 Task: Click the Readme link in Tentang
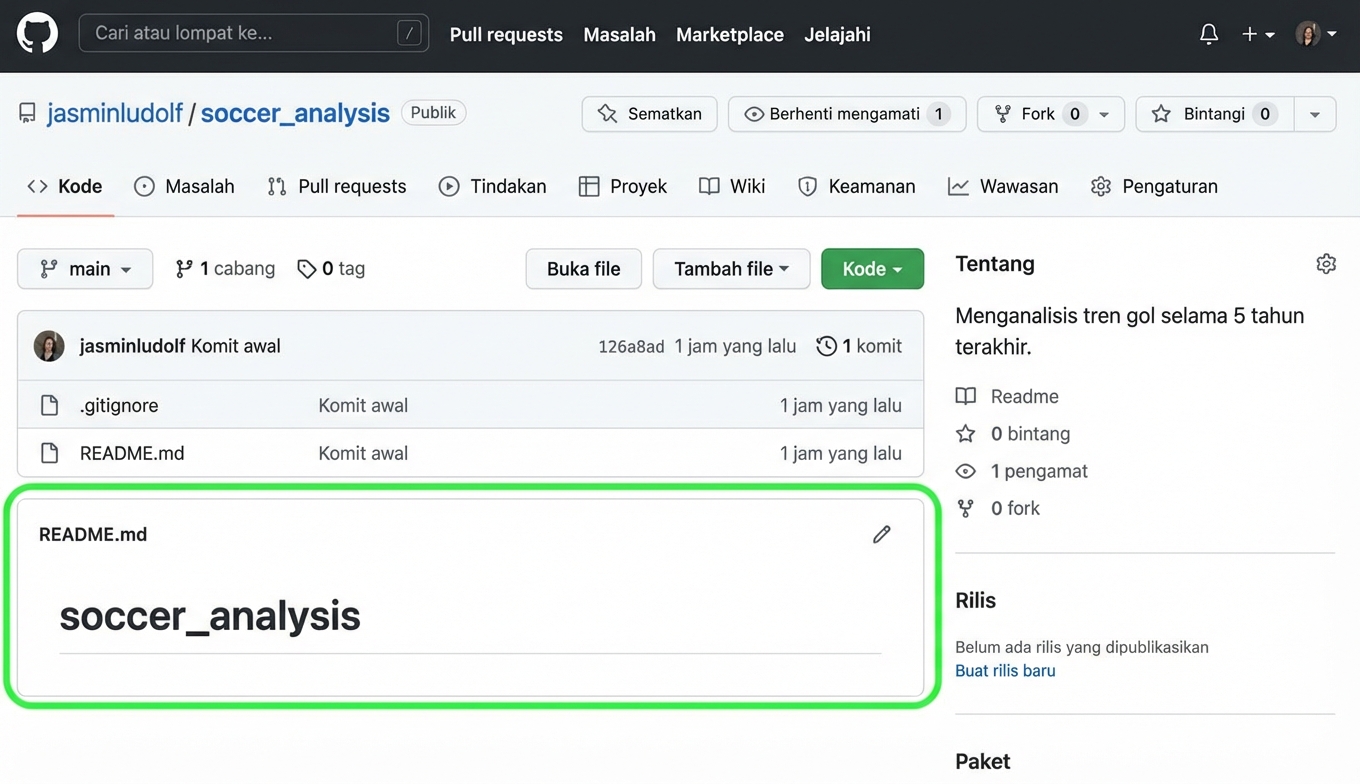point(1007,396)
